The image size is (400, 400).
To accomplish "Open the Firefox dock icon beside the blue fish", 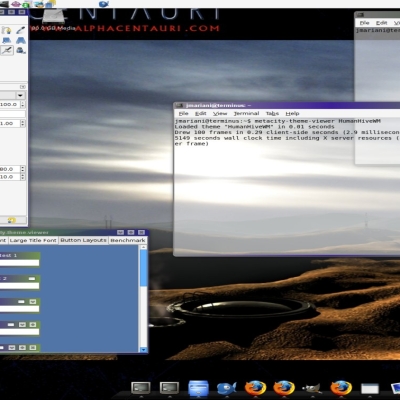I will 255,388.
